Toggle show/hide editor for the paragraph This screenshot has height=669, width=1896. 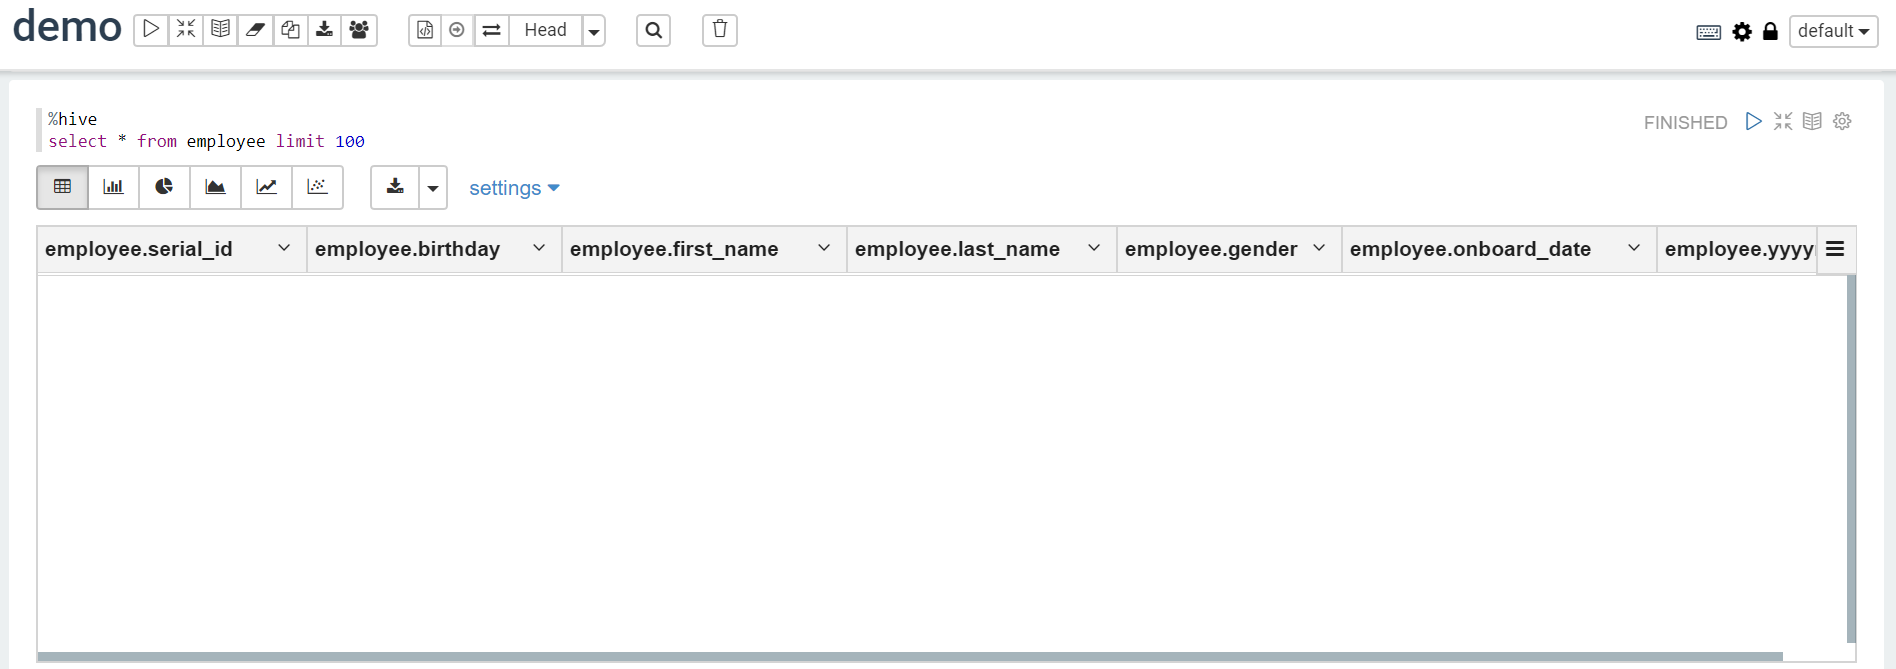(x=1783, y=122)
